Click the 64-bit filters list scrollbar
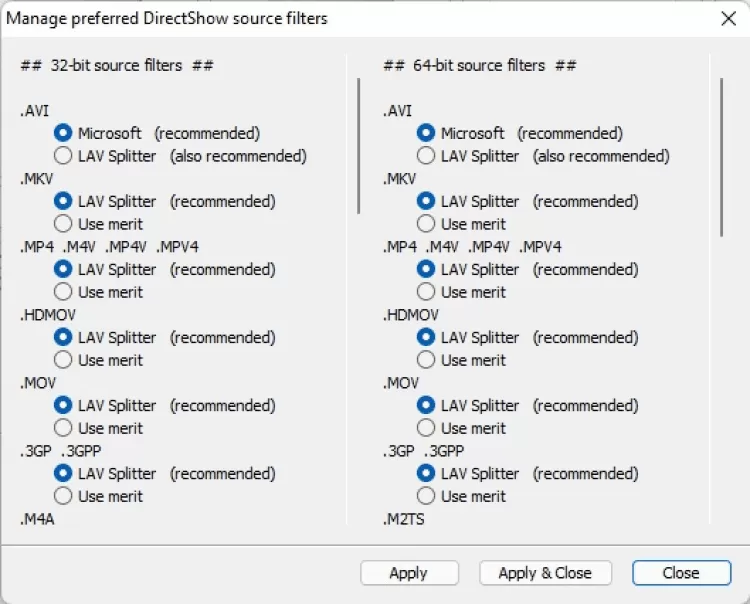Image resolution: width=750 pixels, height=604 pixels. pos(721,157)
